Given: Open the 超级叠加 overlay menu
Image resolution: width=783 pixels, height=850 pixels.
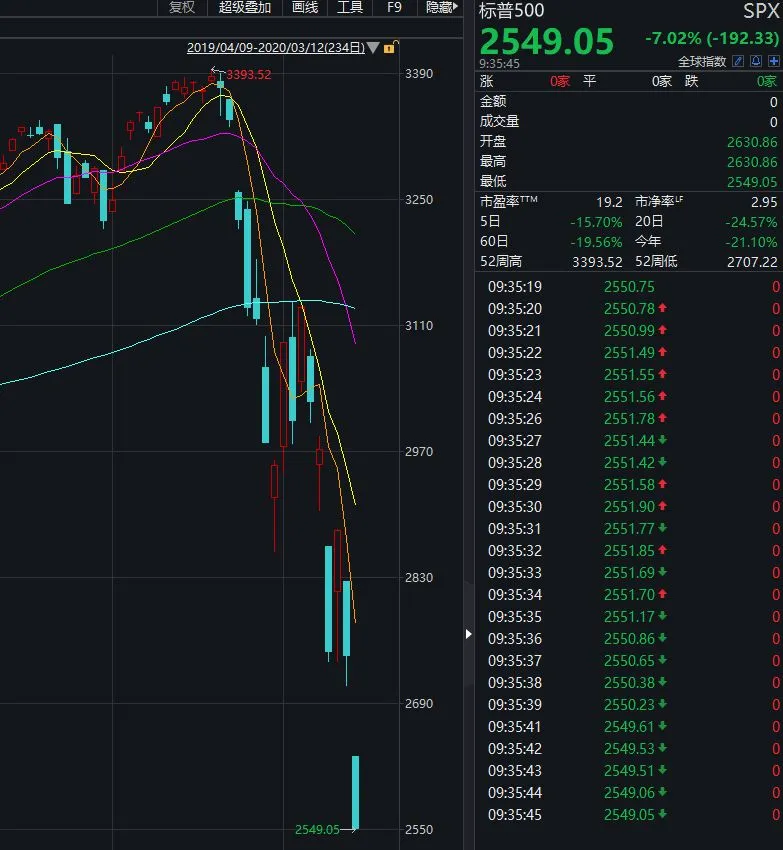Looking at the screenshot, I should coord(245,7).
